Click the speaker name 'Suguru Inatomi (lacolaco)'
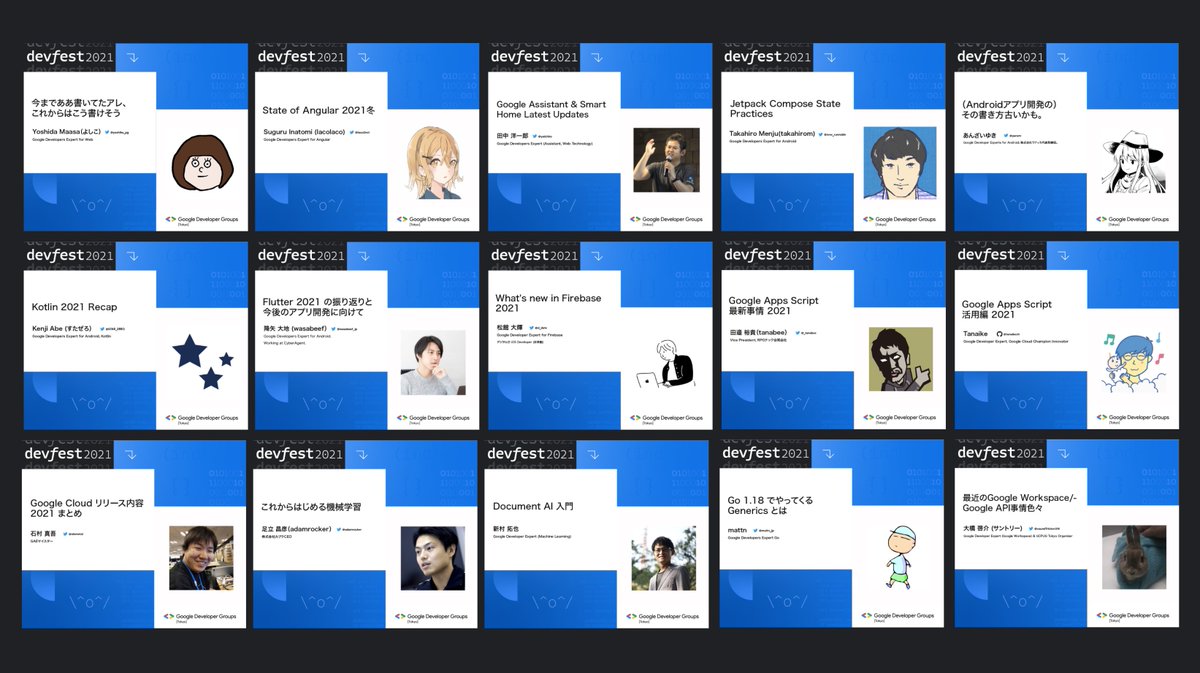The width and height of the screenshot is (1200, 673). 304,131
